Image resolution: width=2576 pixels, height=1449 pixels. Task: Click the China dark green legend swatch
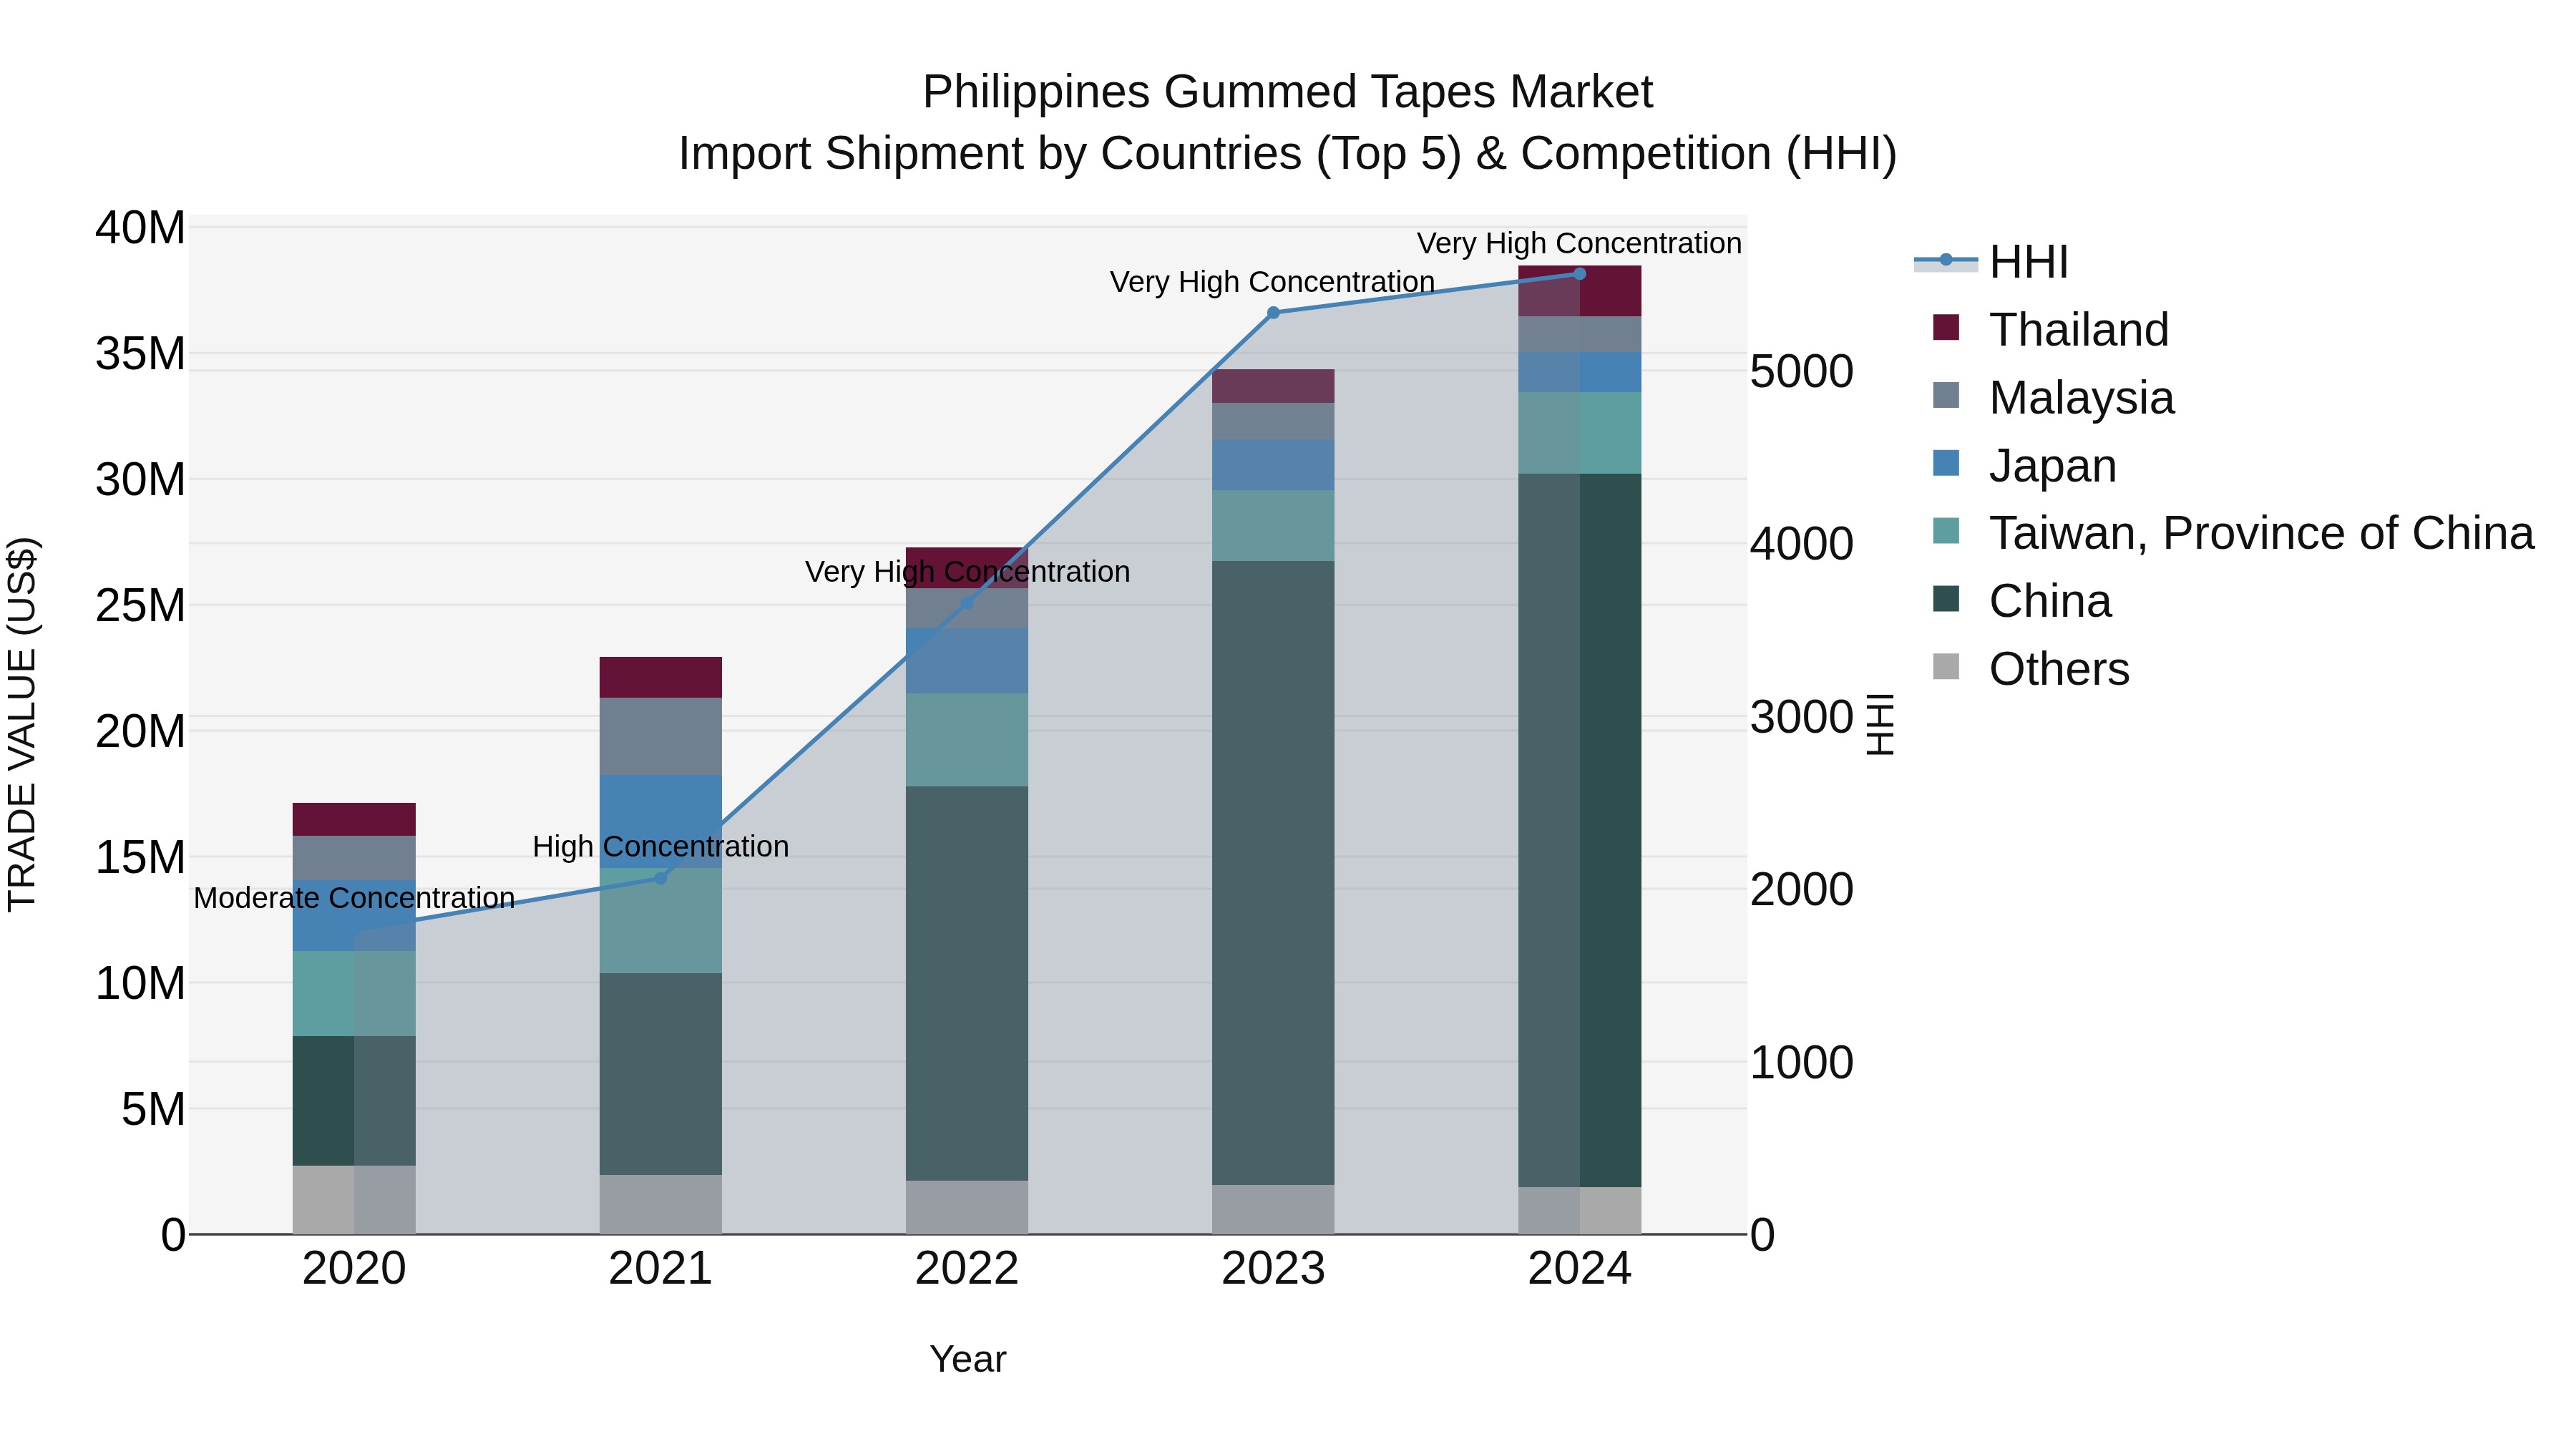[x=1946, y=598]
